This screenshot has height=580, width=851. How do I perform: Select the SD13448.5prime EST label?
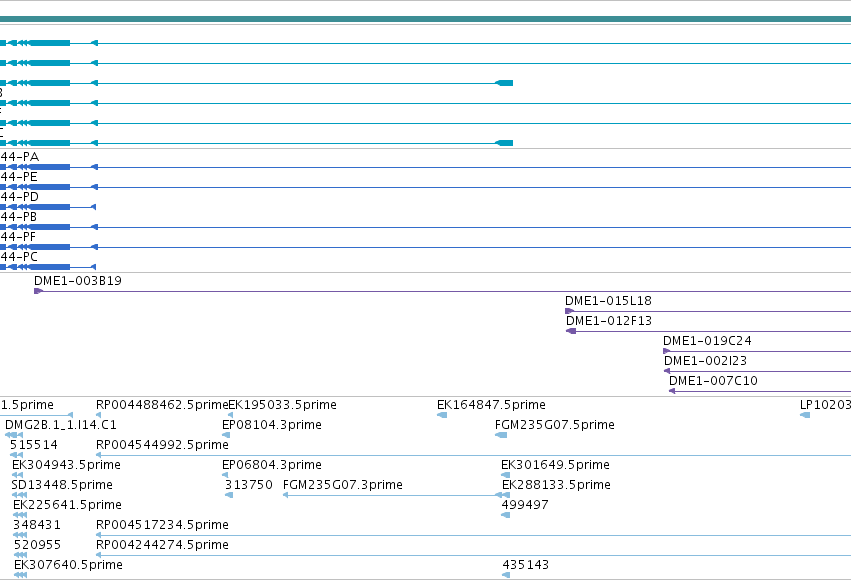(x=62, y=485)
